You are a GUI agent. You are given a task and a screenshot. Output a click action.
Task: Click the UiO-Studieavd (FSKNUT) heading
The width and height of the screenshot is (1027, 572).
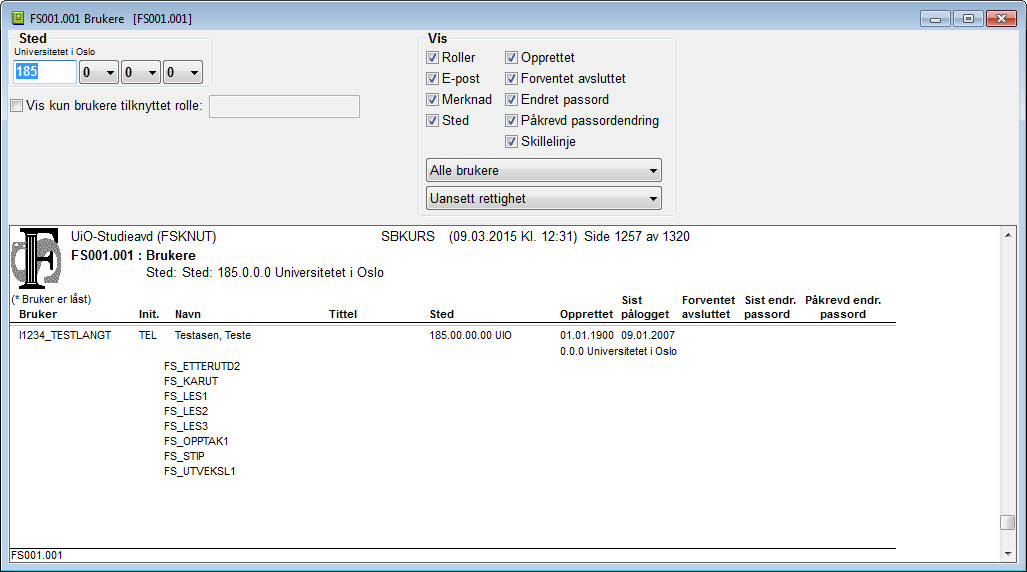(143, 237)
